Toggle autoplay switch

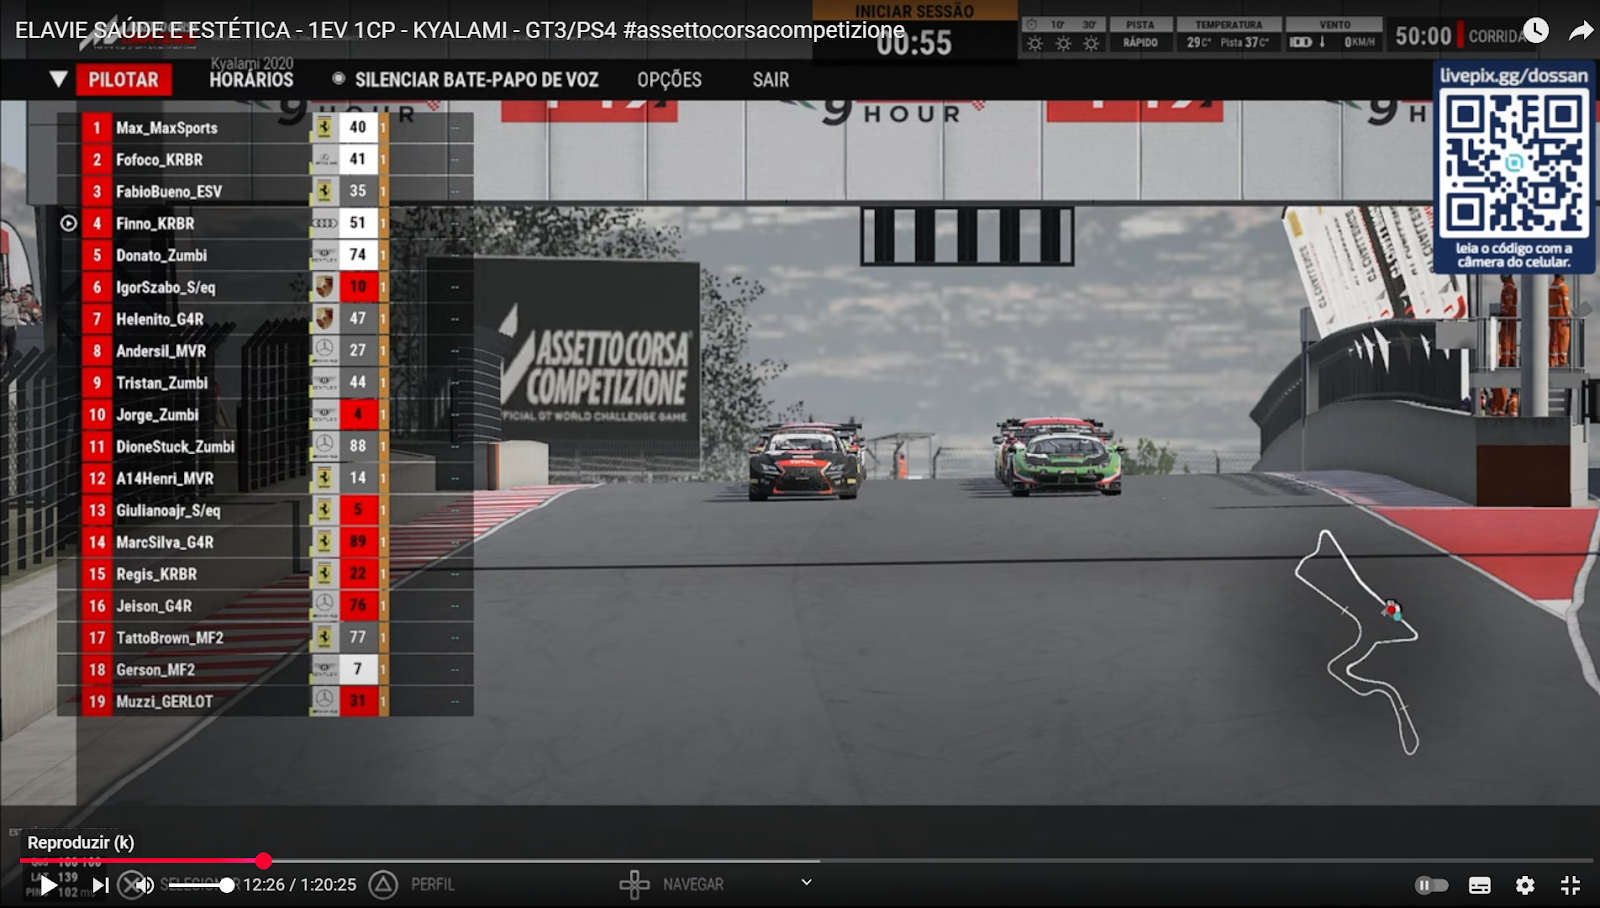pos(1432,885)
